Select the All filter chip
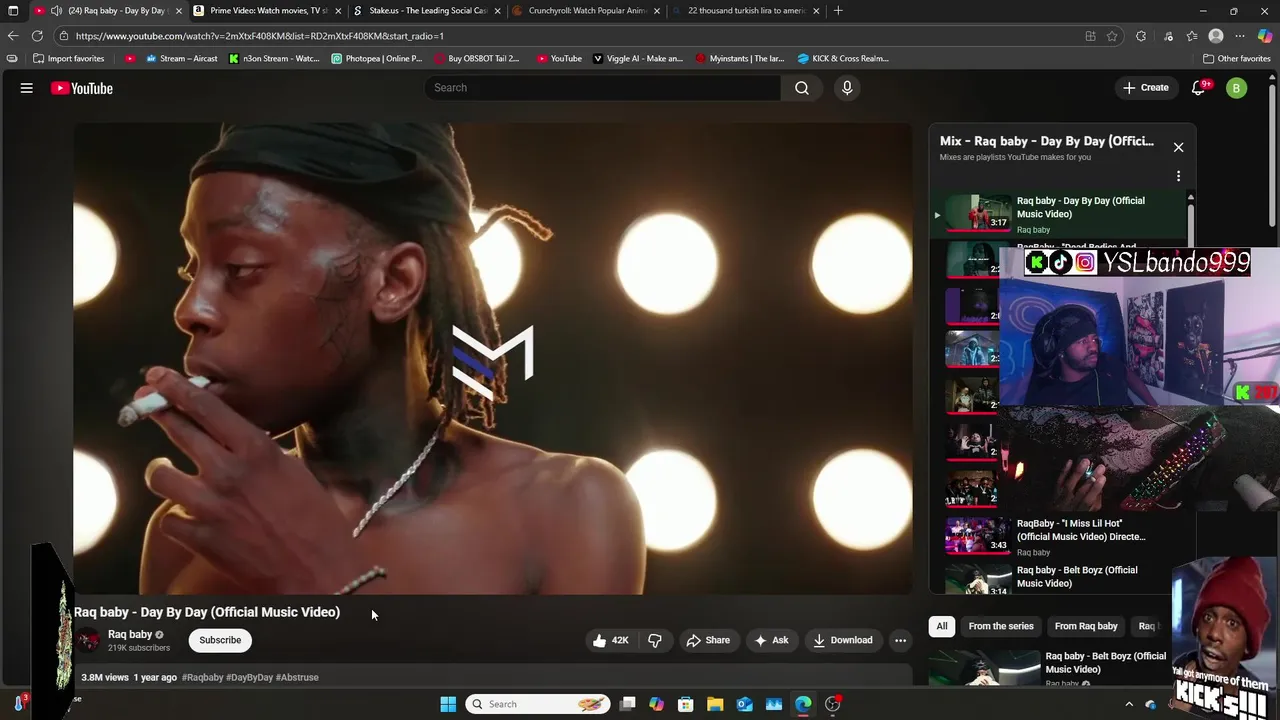 click(942, 626)
